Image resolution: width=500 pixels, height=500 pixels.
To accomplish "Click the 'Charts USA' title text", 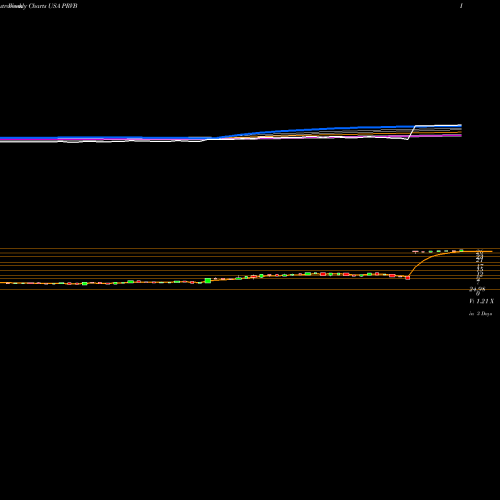I will click(x=44, y=6).
